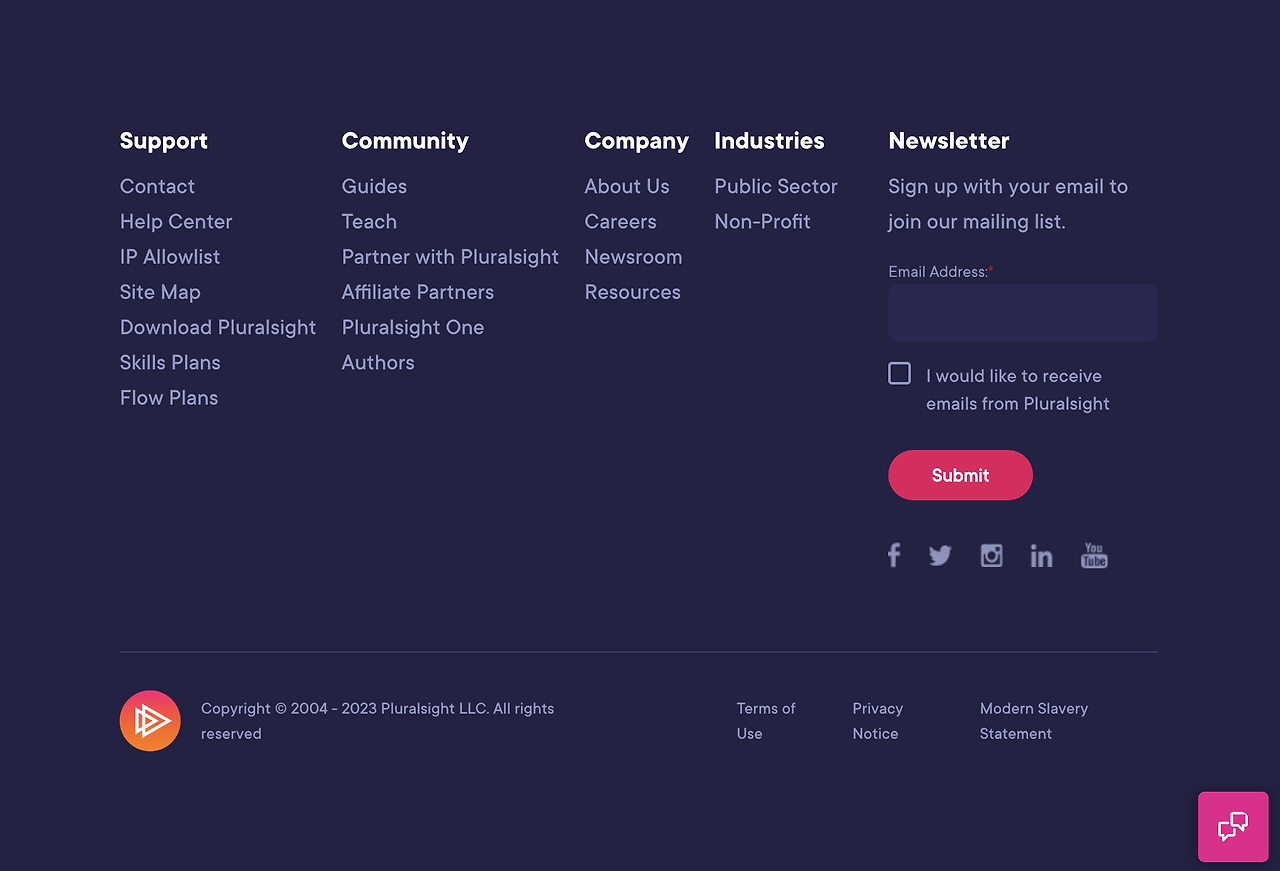Viewport: 1280px width, 871px height.
Task: Click the Industries column heading
Action: point(770,141)
